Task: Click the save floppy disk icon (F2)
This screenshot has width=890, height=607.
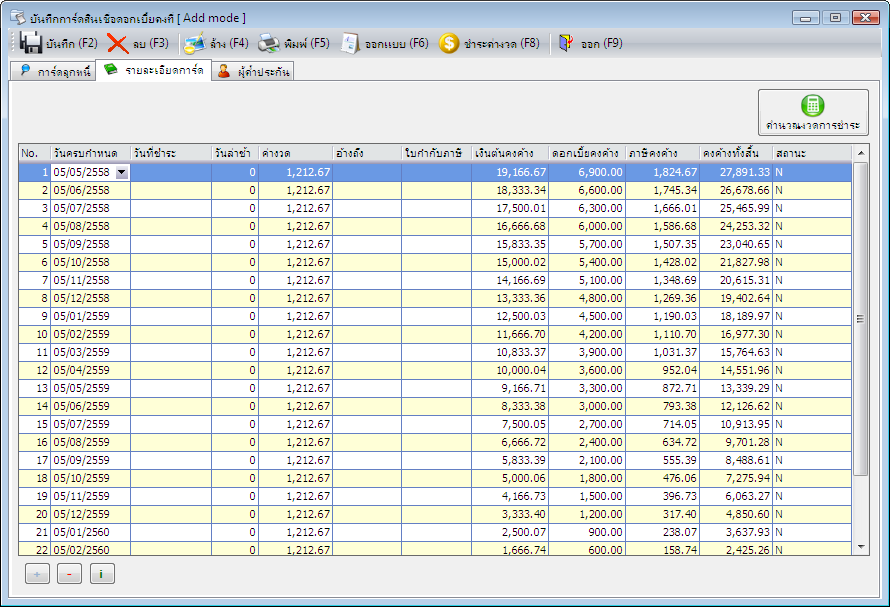Action: (x=31, y=44)
